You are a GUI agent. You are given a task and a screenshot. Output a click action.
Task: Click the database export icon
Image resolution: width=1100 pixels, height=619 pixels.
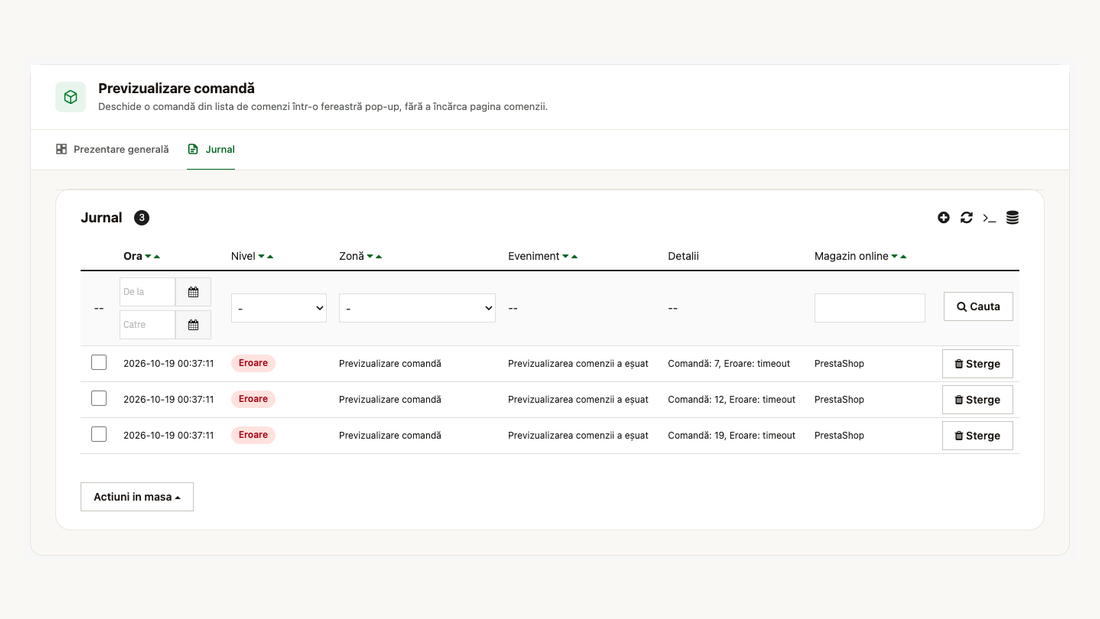1012,218
